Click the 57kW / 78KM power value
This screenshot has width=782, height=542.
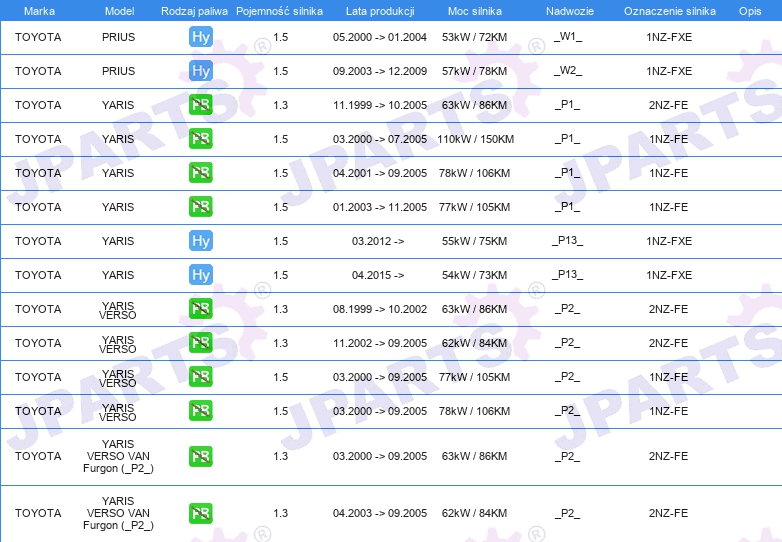(x=474, y=71)
